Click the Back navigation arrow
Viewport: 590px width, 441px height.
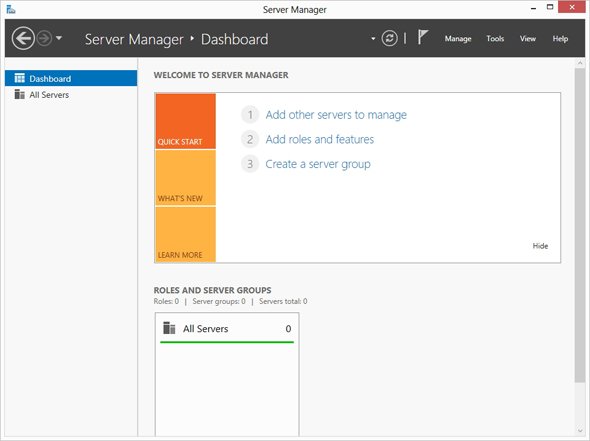[x=23, y=38]
